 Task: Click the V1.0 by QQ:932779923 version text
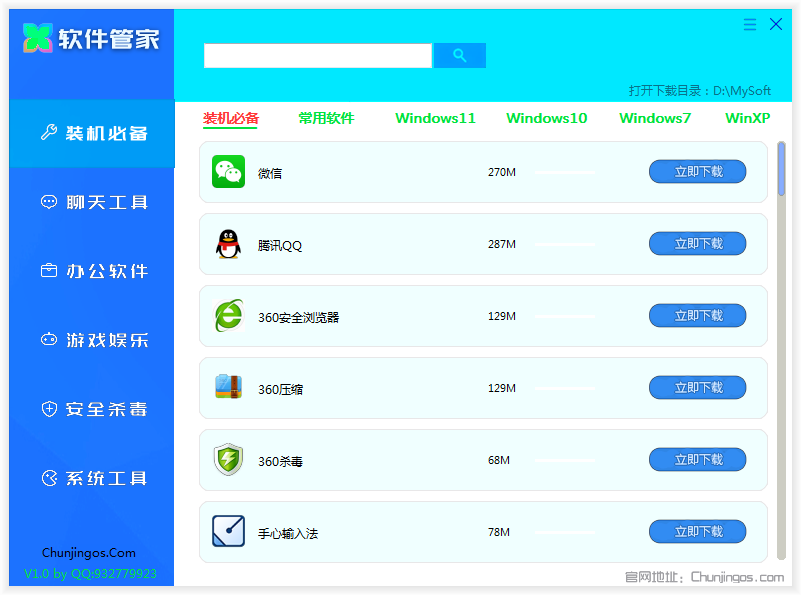(x=90, y=574)
